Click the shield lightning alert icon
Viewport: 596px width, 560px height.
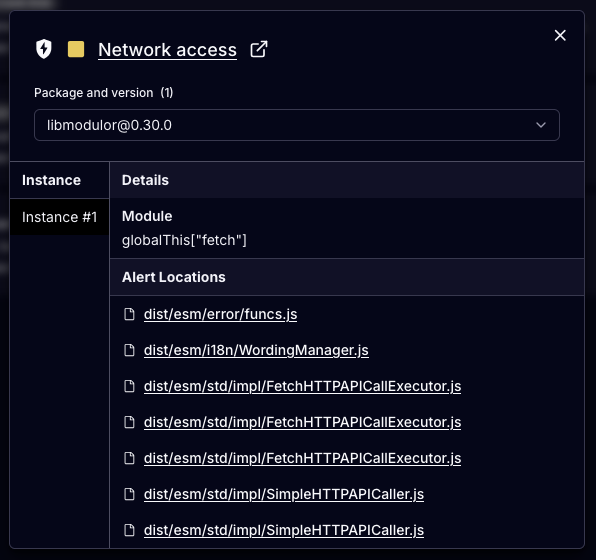pos(43,49)
